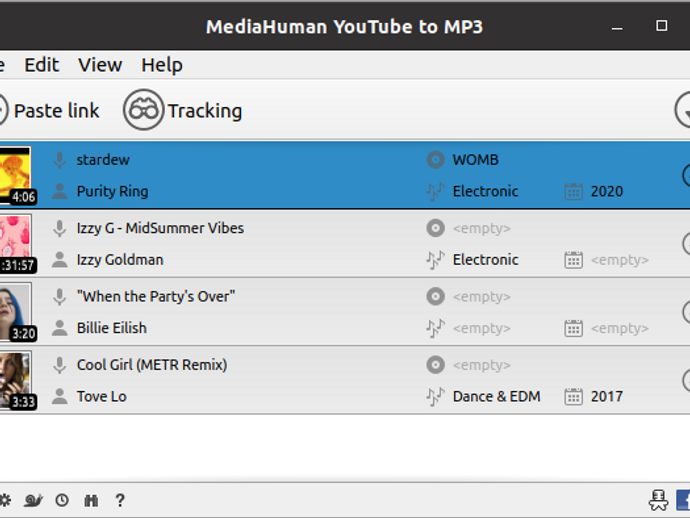Maximize the MediaHuman window

pos(661,26)
